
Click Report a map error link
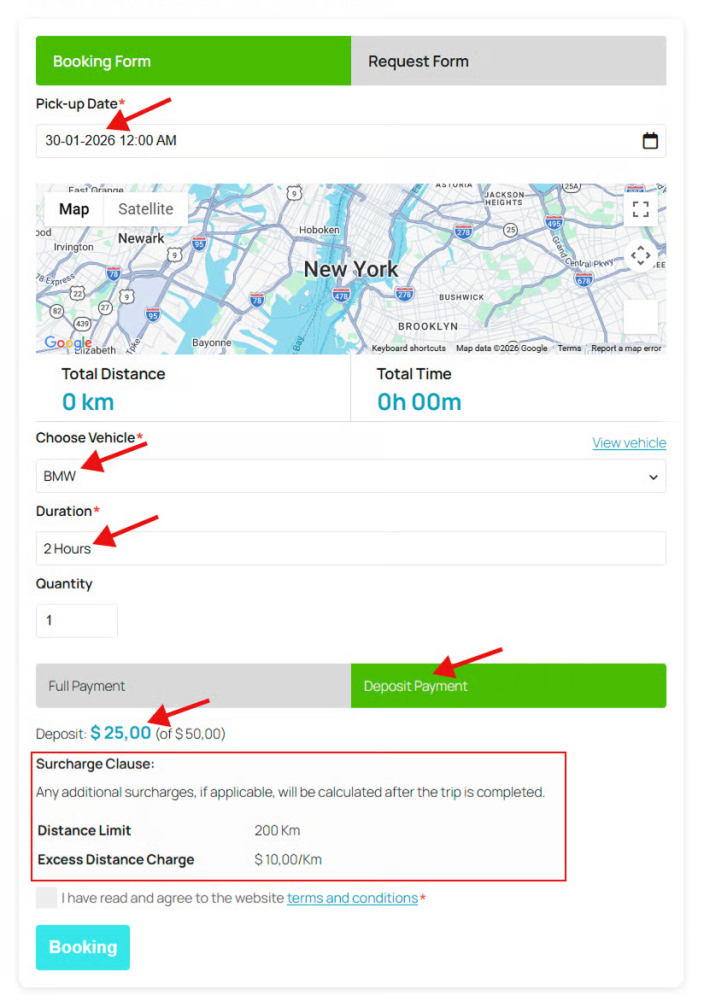[626, 348]
